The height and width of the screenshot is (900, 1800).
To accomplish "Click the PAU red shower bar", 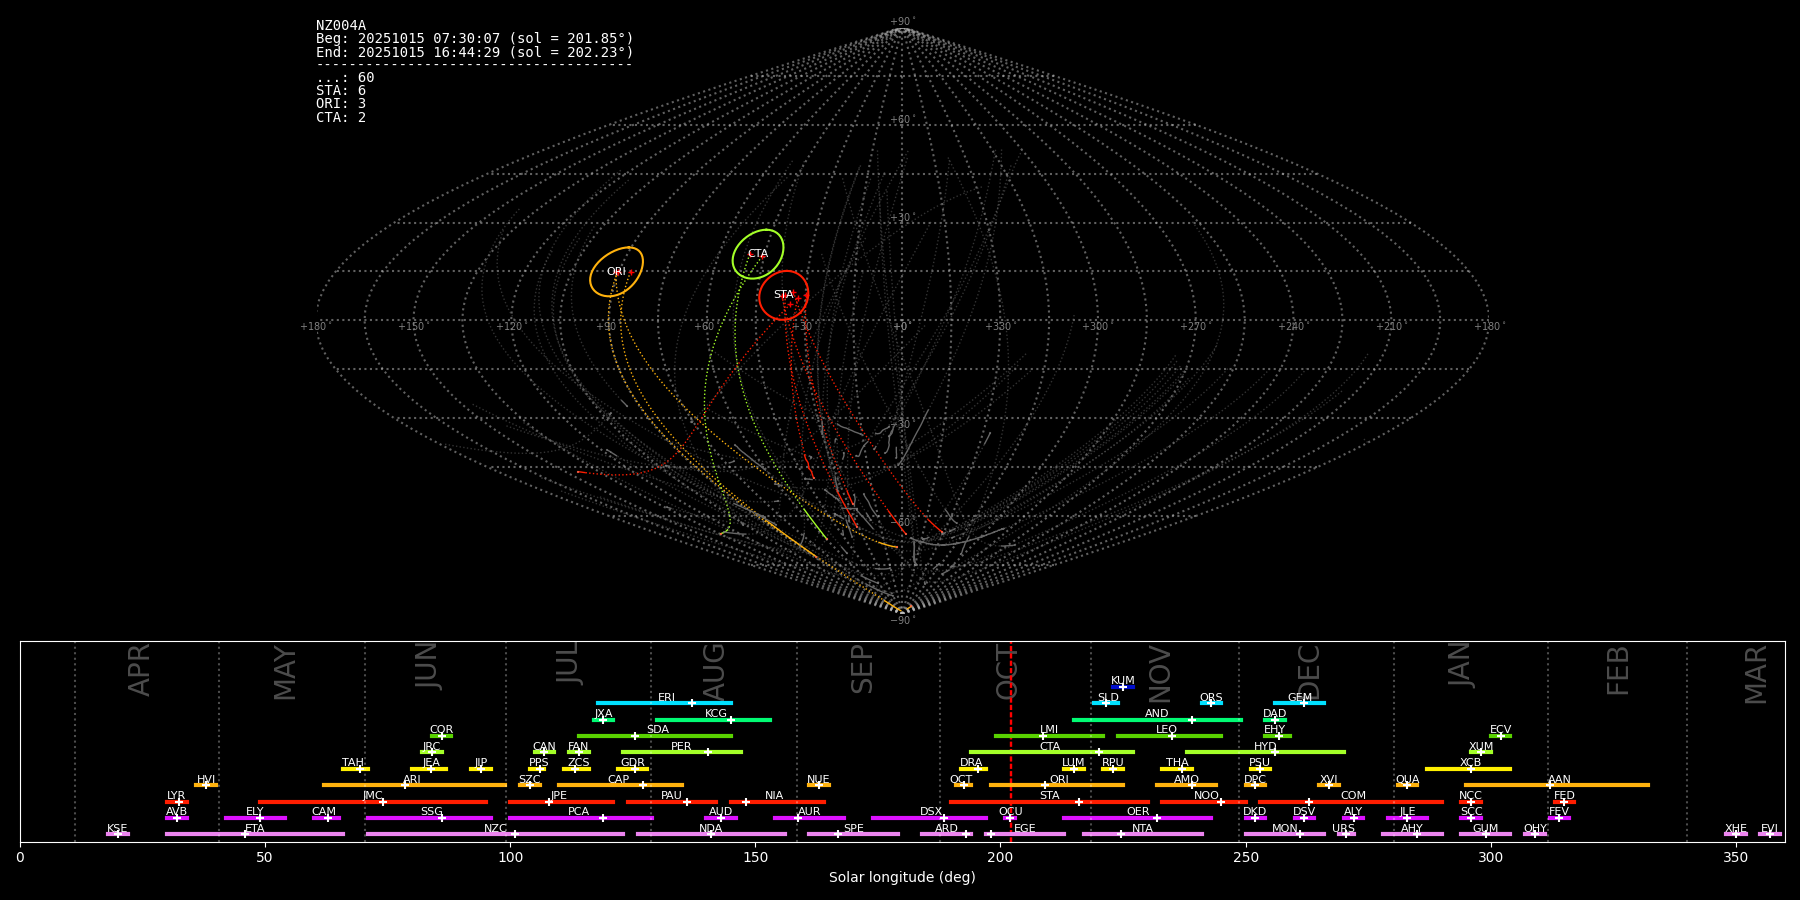I will [x=672, y=801].
